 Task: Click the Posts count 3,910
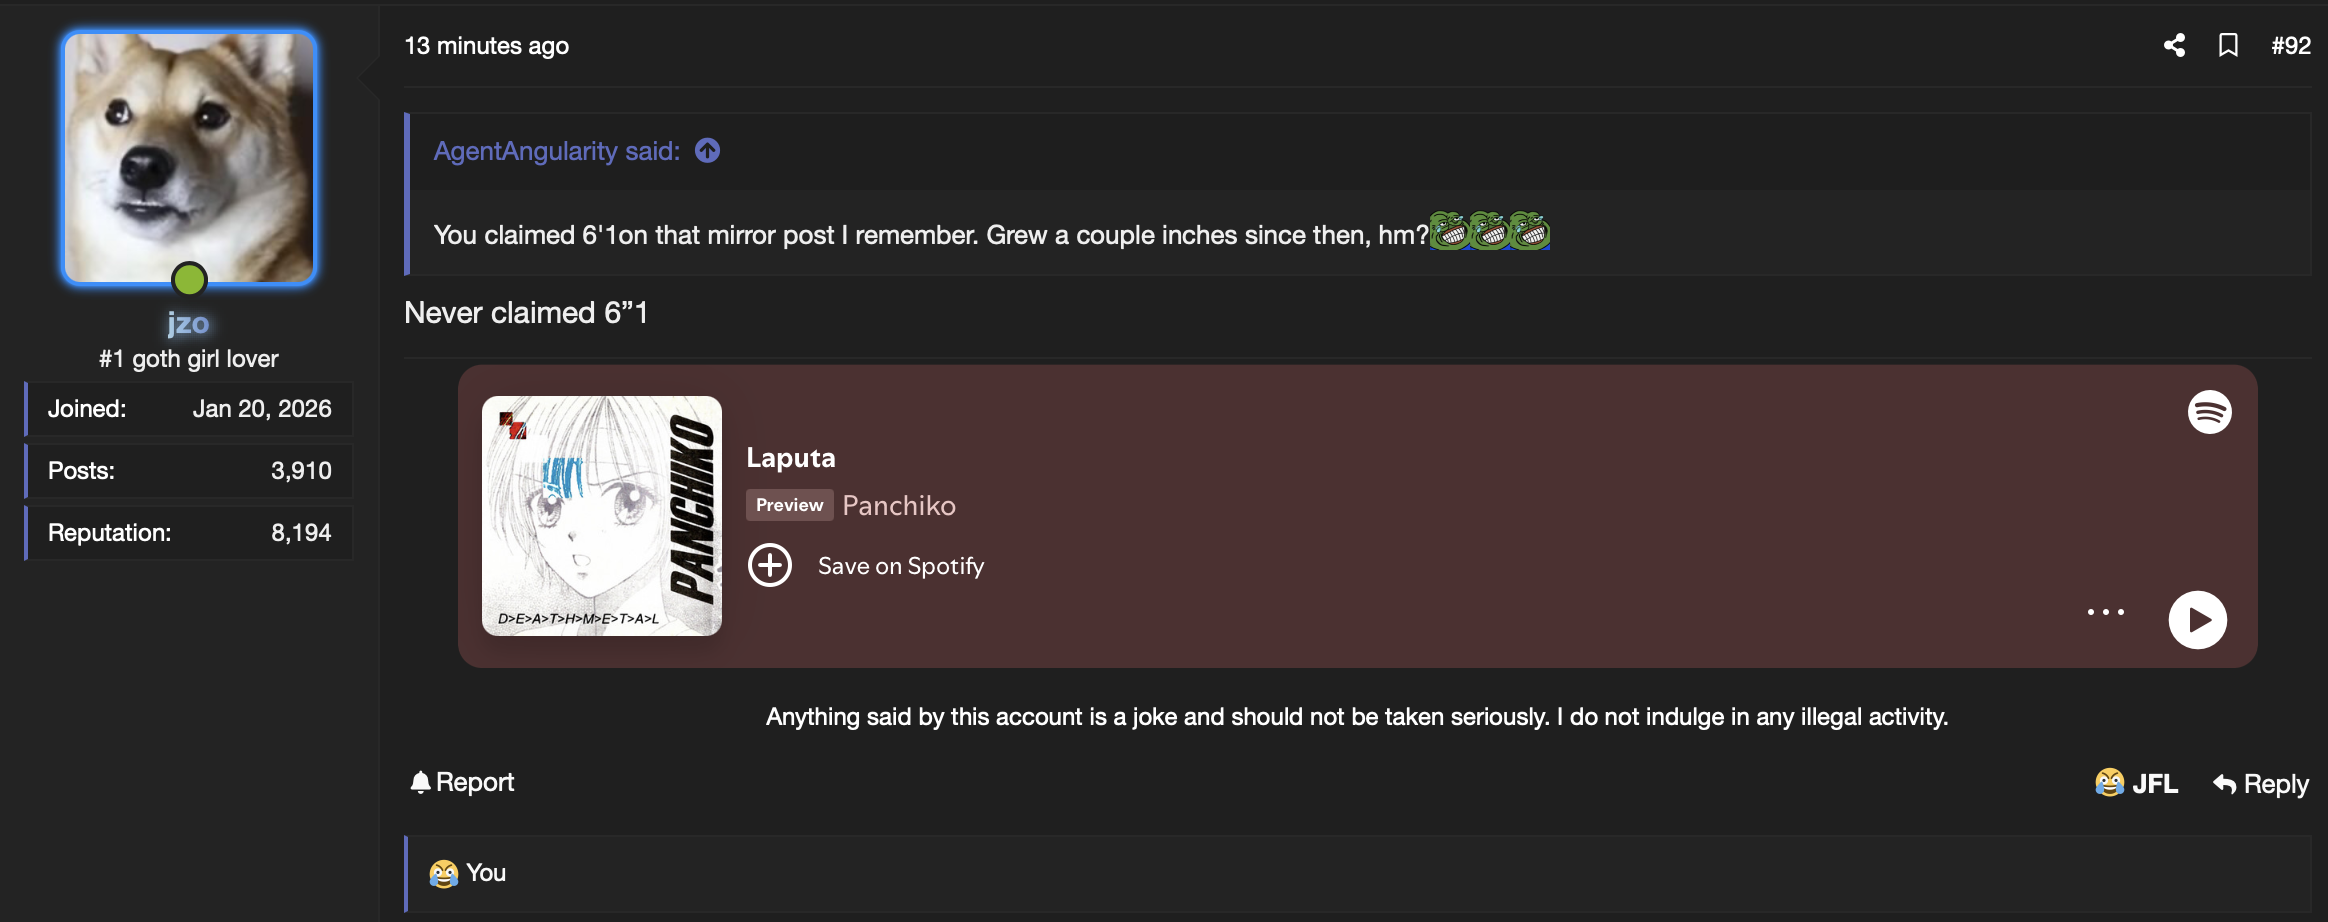(x=301, y=471)
